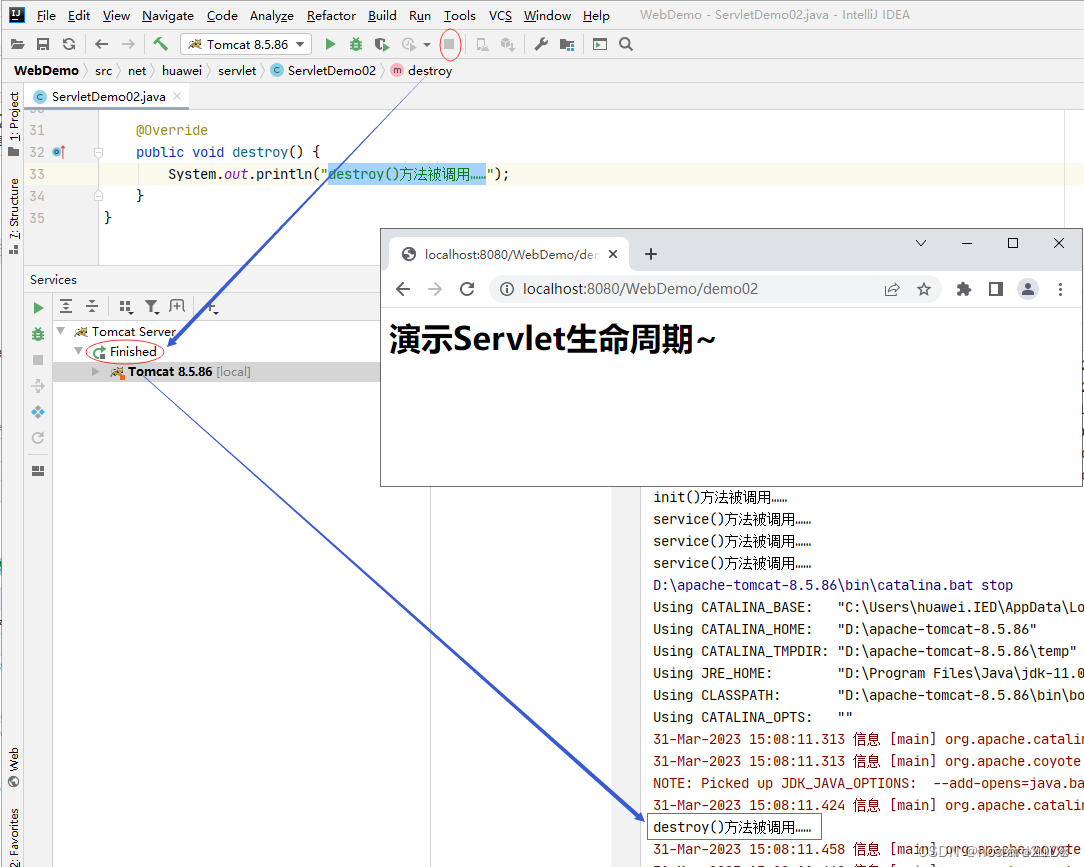This screenshot has height=867, width=1084.
Task: Collapse the Finished tree node
Action: pyautogui.click(x=79, y=351)
